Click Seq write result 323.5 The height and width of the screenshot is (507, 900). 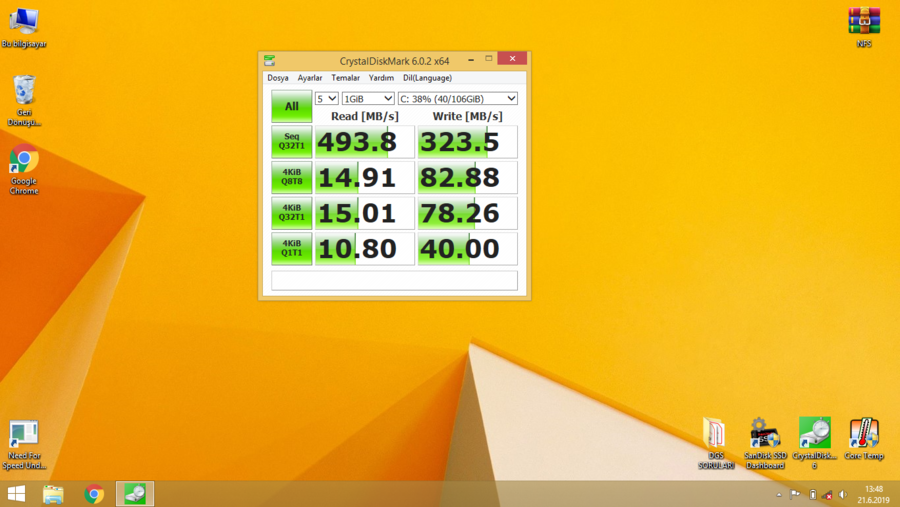point(467,142)
